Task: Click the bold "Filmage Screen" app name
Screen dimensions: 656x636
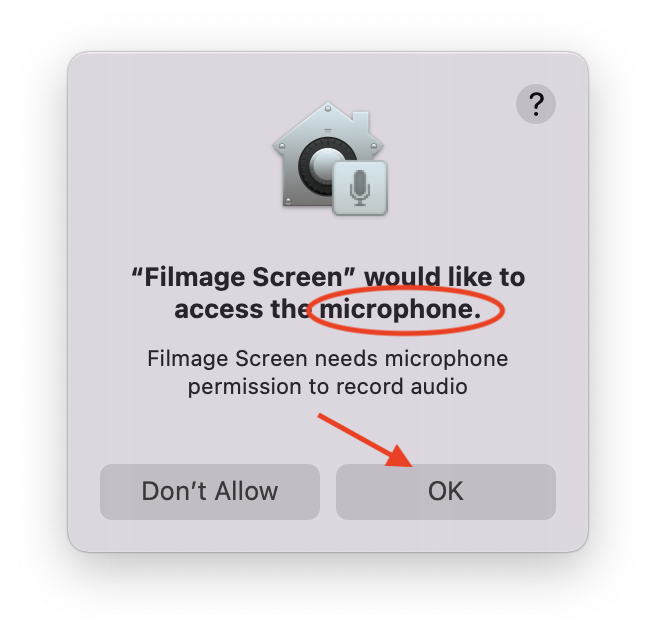Action: [243, 277]
